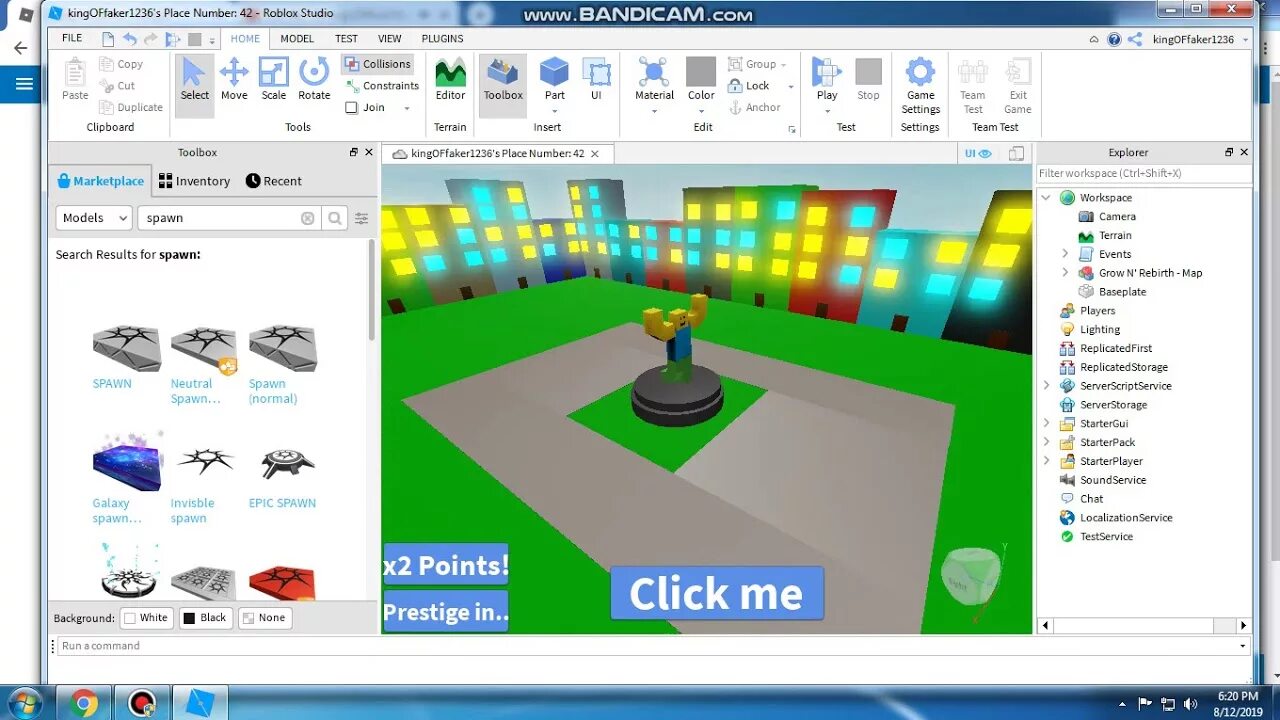Image resolution: width=1280 pixels, height=720 pixels.
Task: Open the Color dropdown arrow
Action: pyautogui.click(x=701, y=111)
